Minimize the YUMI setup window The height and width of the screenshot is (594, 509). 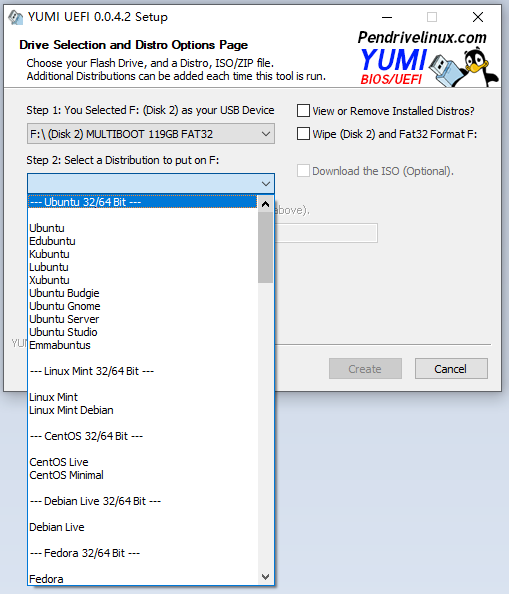387,17
